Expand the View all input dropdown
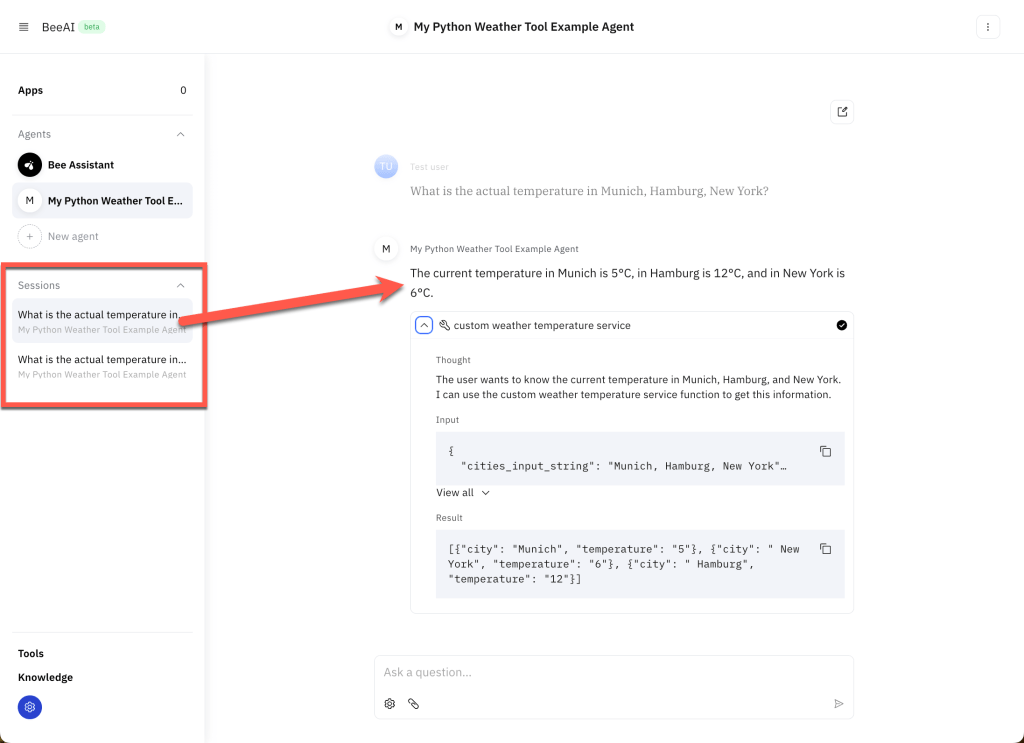This screenshot has width=1024, height=743. pyautogui.click(x=463, y=493)
